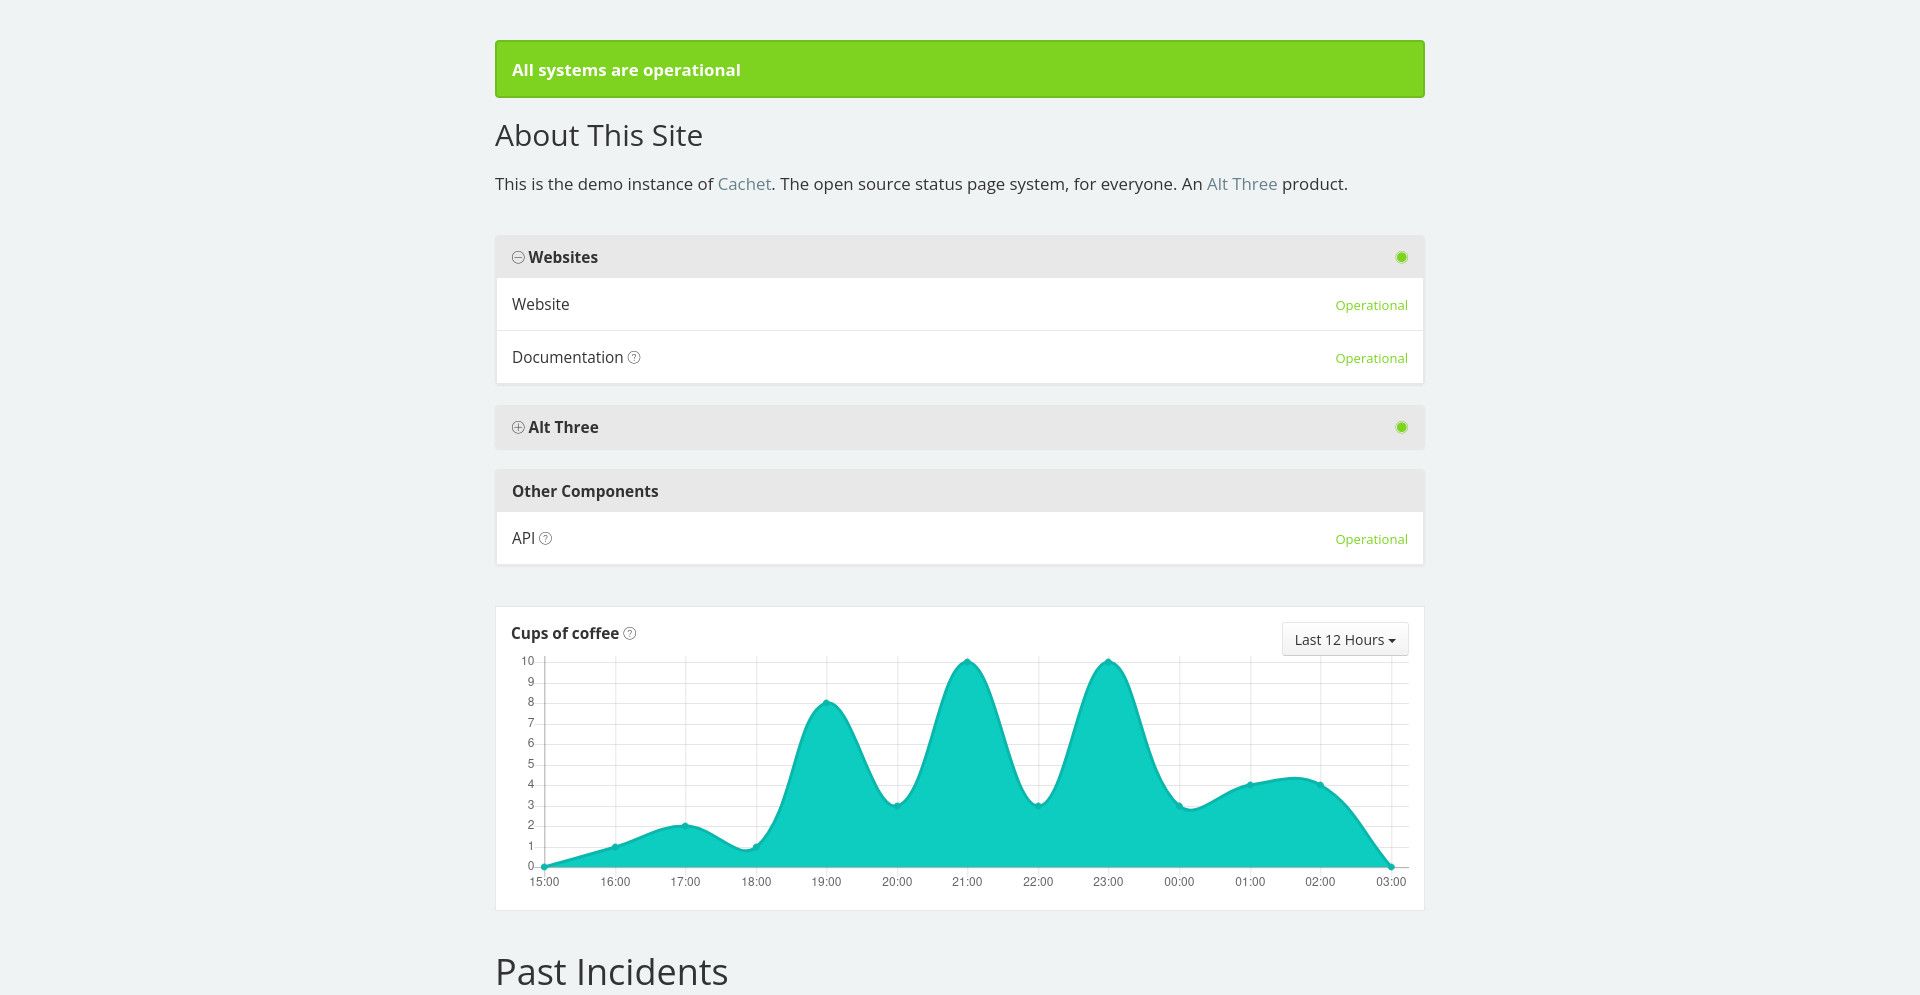Select the API component name
The height and width of the screenshot is (995, 1920).
pyautogui.click(x=523, y=538)
